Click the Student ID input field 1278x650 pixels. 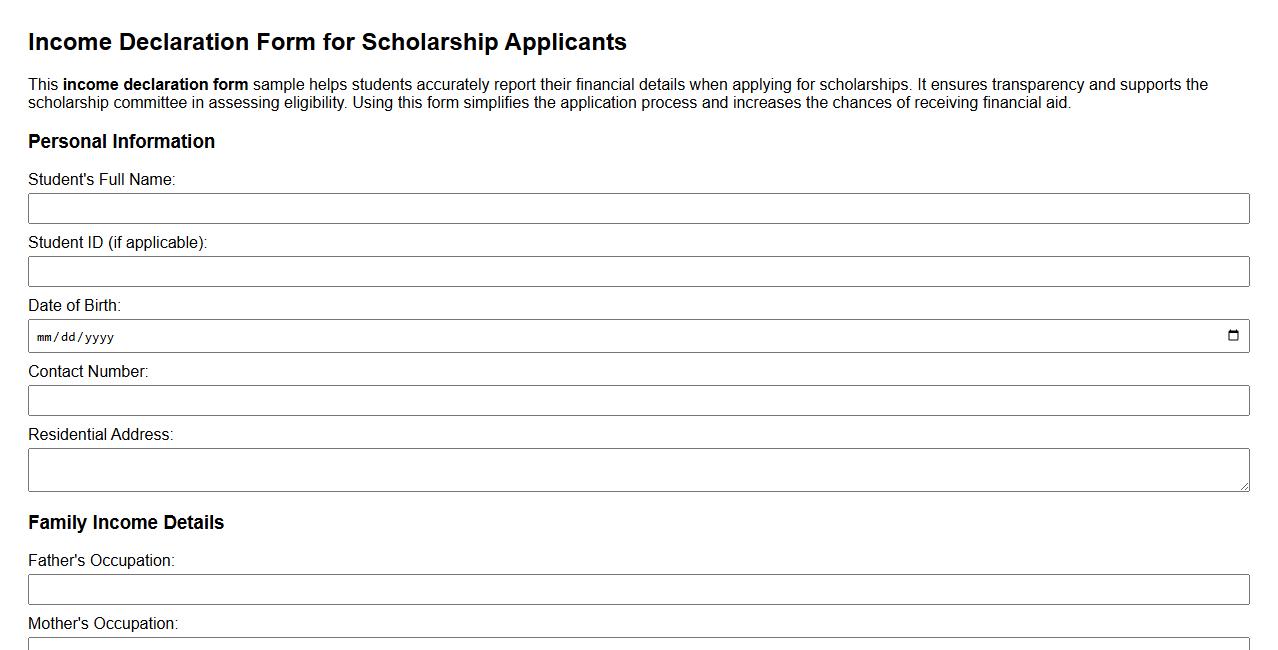click(639, 271)
